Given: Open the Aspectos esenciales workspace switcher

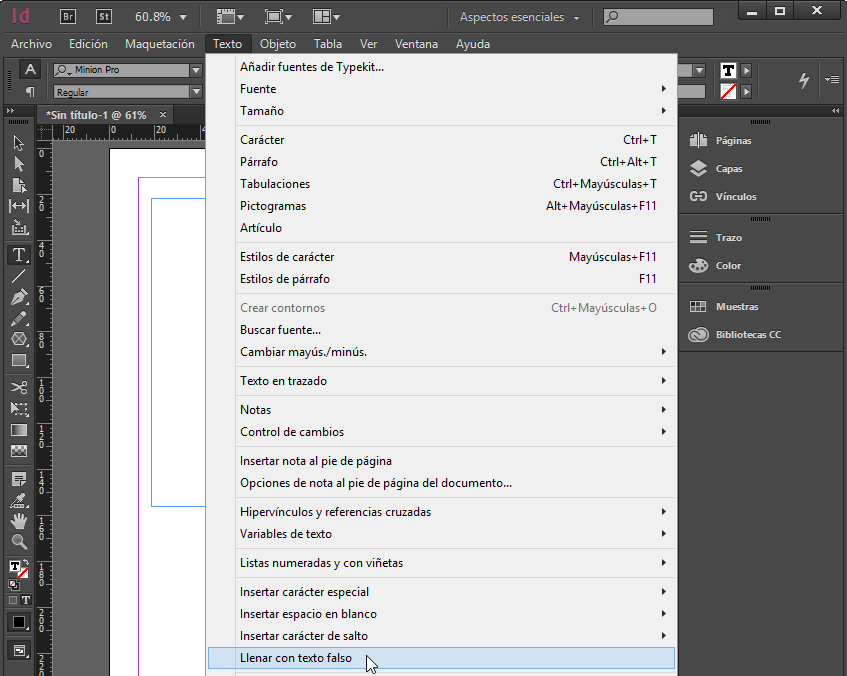Looking at the screenshot, I should tap(511, 16).
